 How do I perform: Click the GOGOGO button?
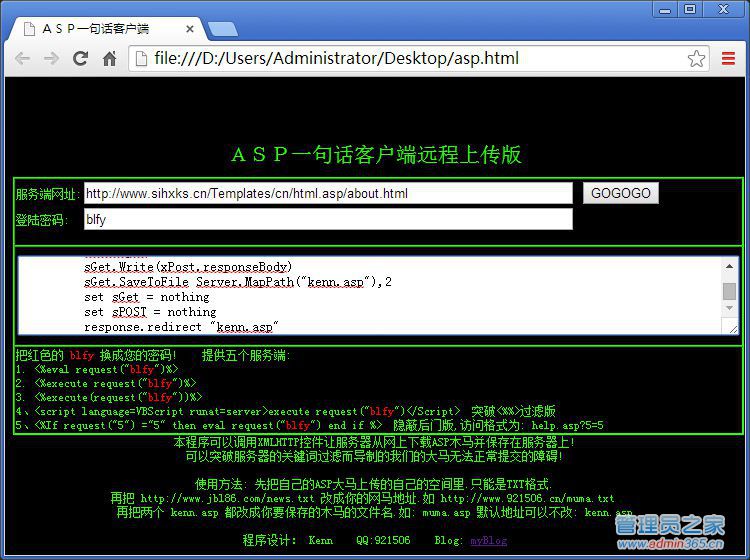click(x=620, y=193)
